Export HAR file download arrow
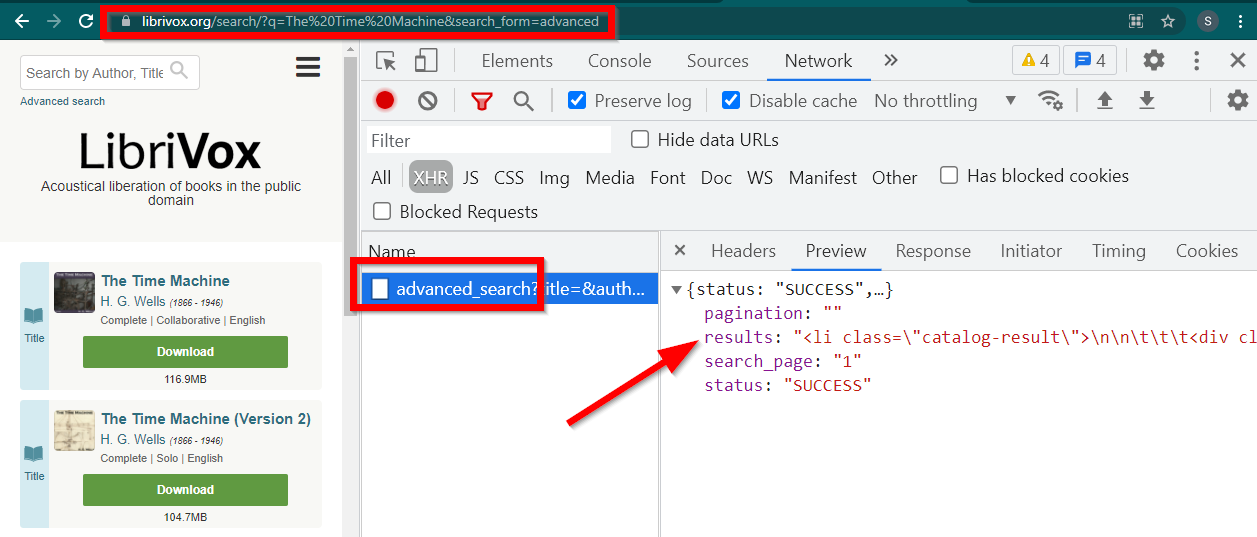This screenshot has height=537, width=1257. [1147, 100]
